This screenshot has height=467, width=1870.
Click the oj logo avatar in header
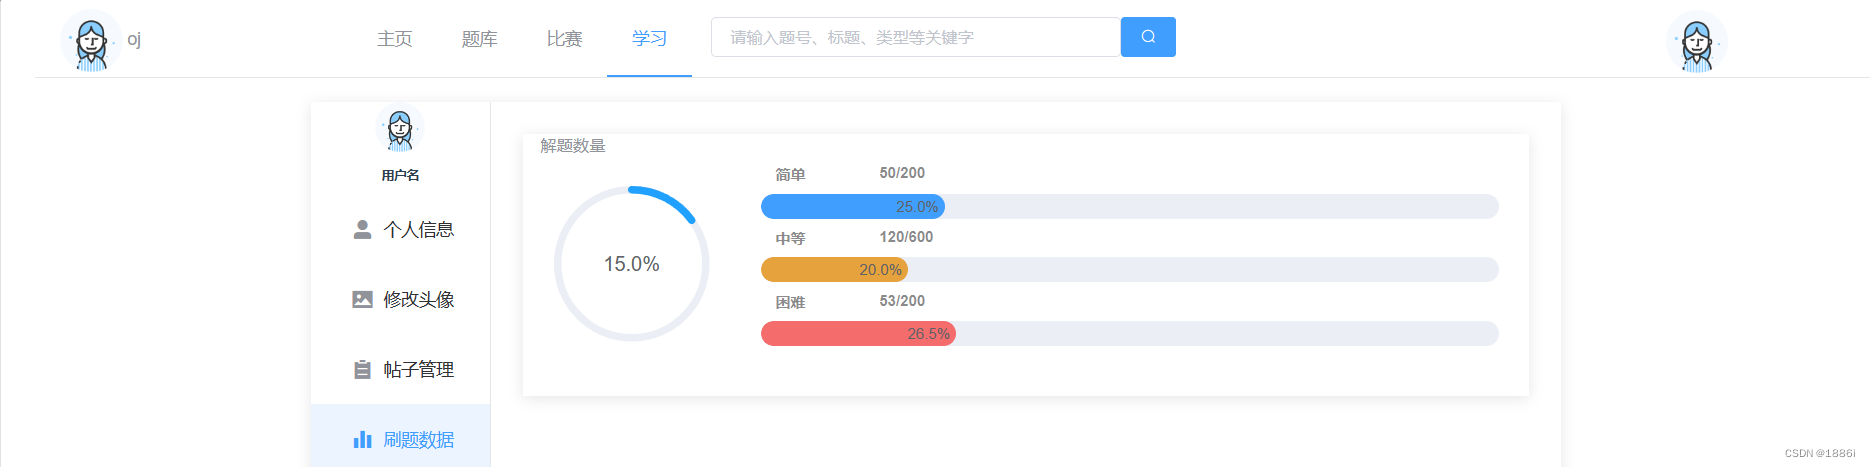click(91, 41)
